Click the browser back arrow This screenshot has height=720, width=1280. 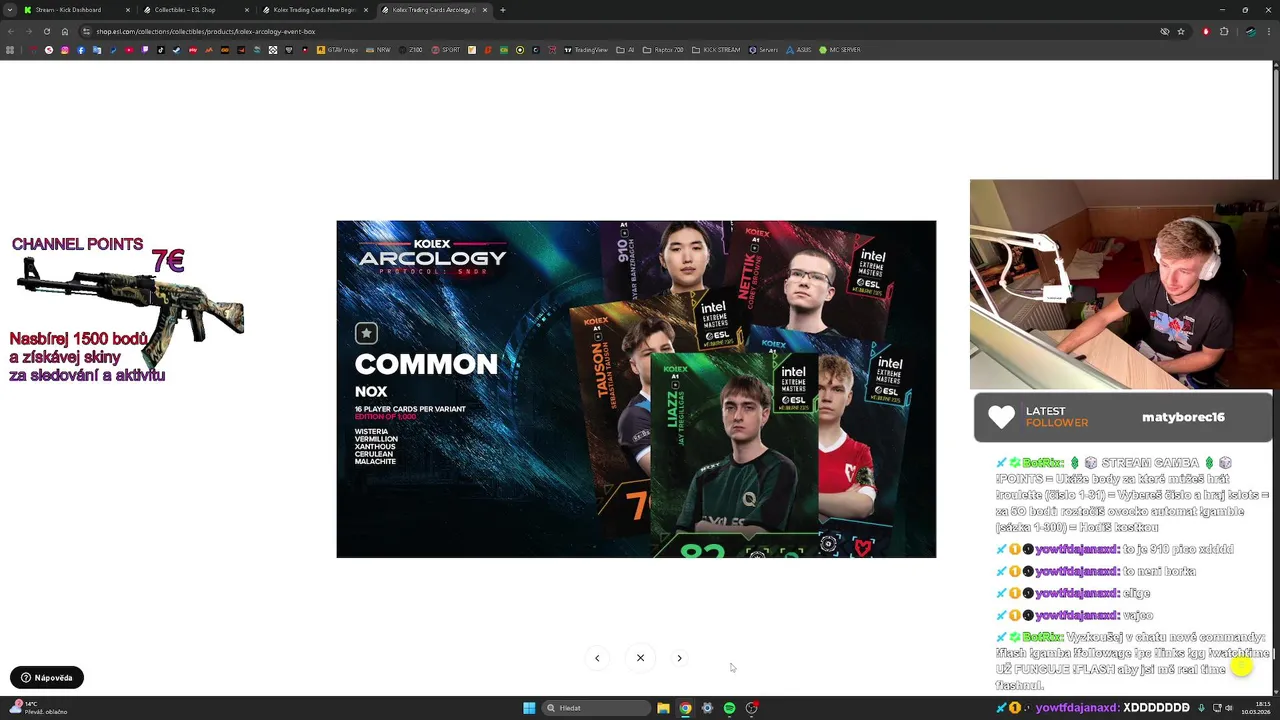(10, 31)
